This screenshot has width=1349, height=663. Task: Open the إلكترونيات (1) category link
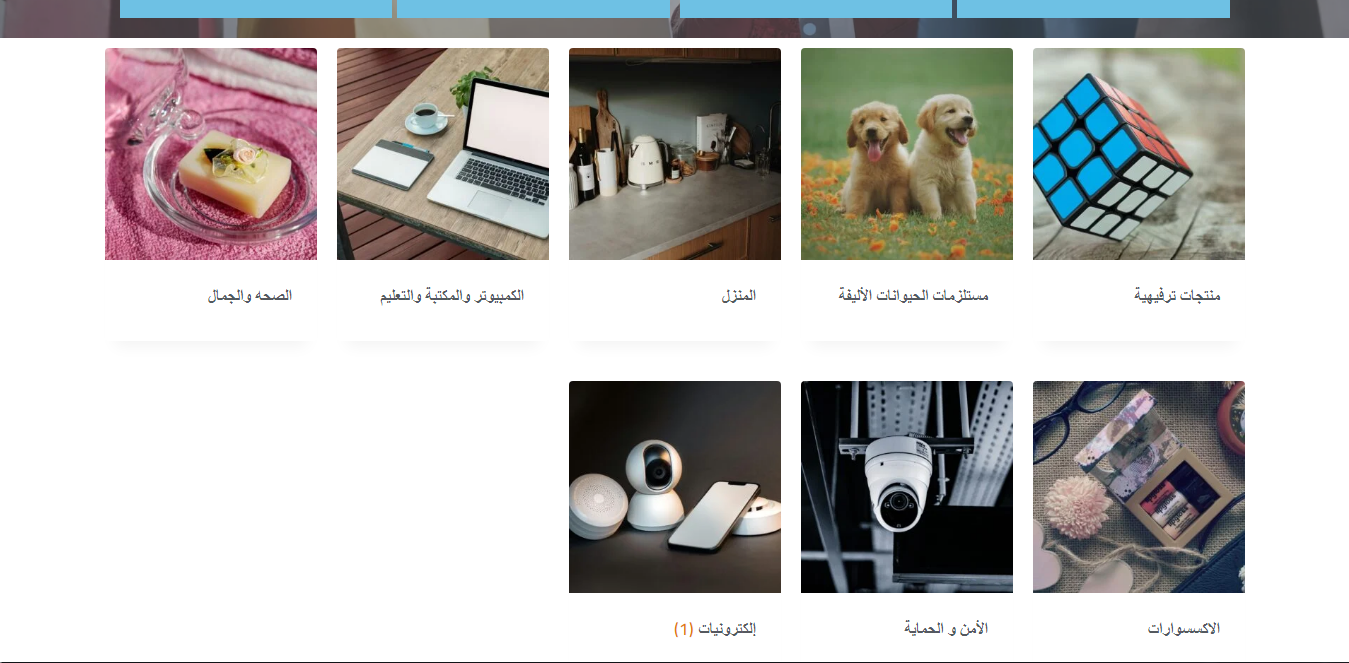(x=715, y=629)
